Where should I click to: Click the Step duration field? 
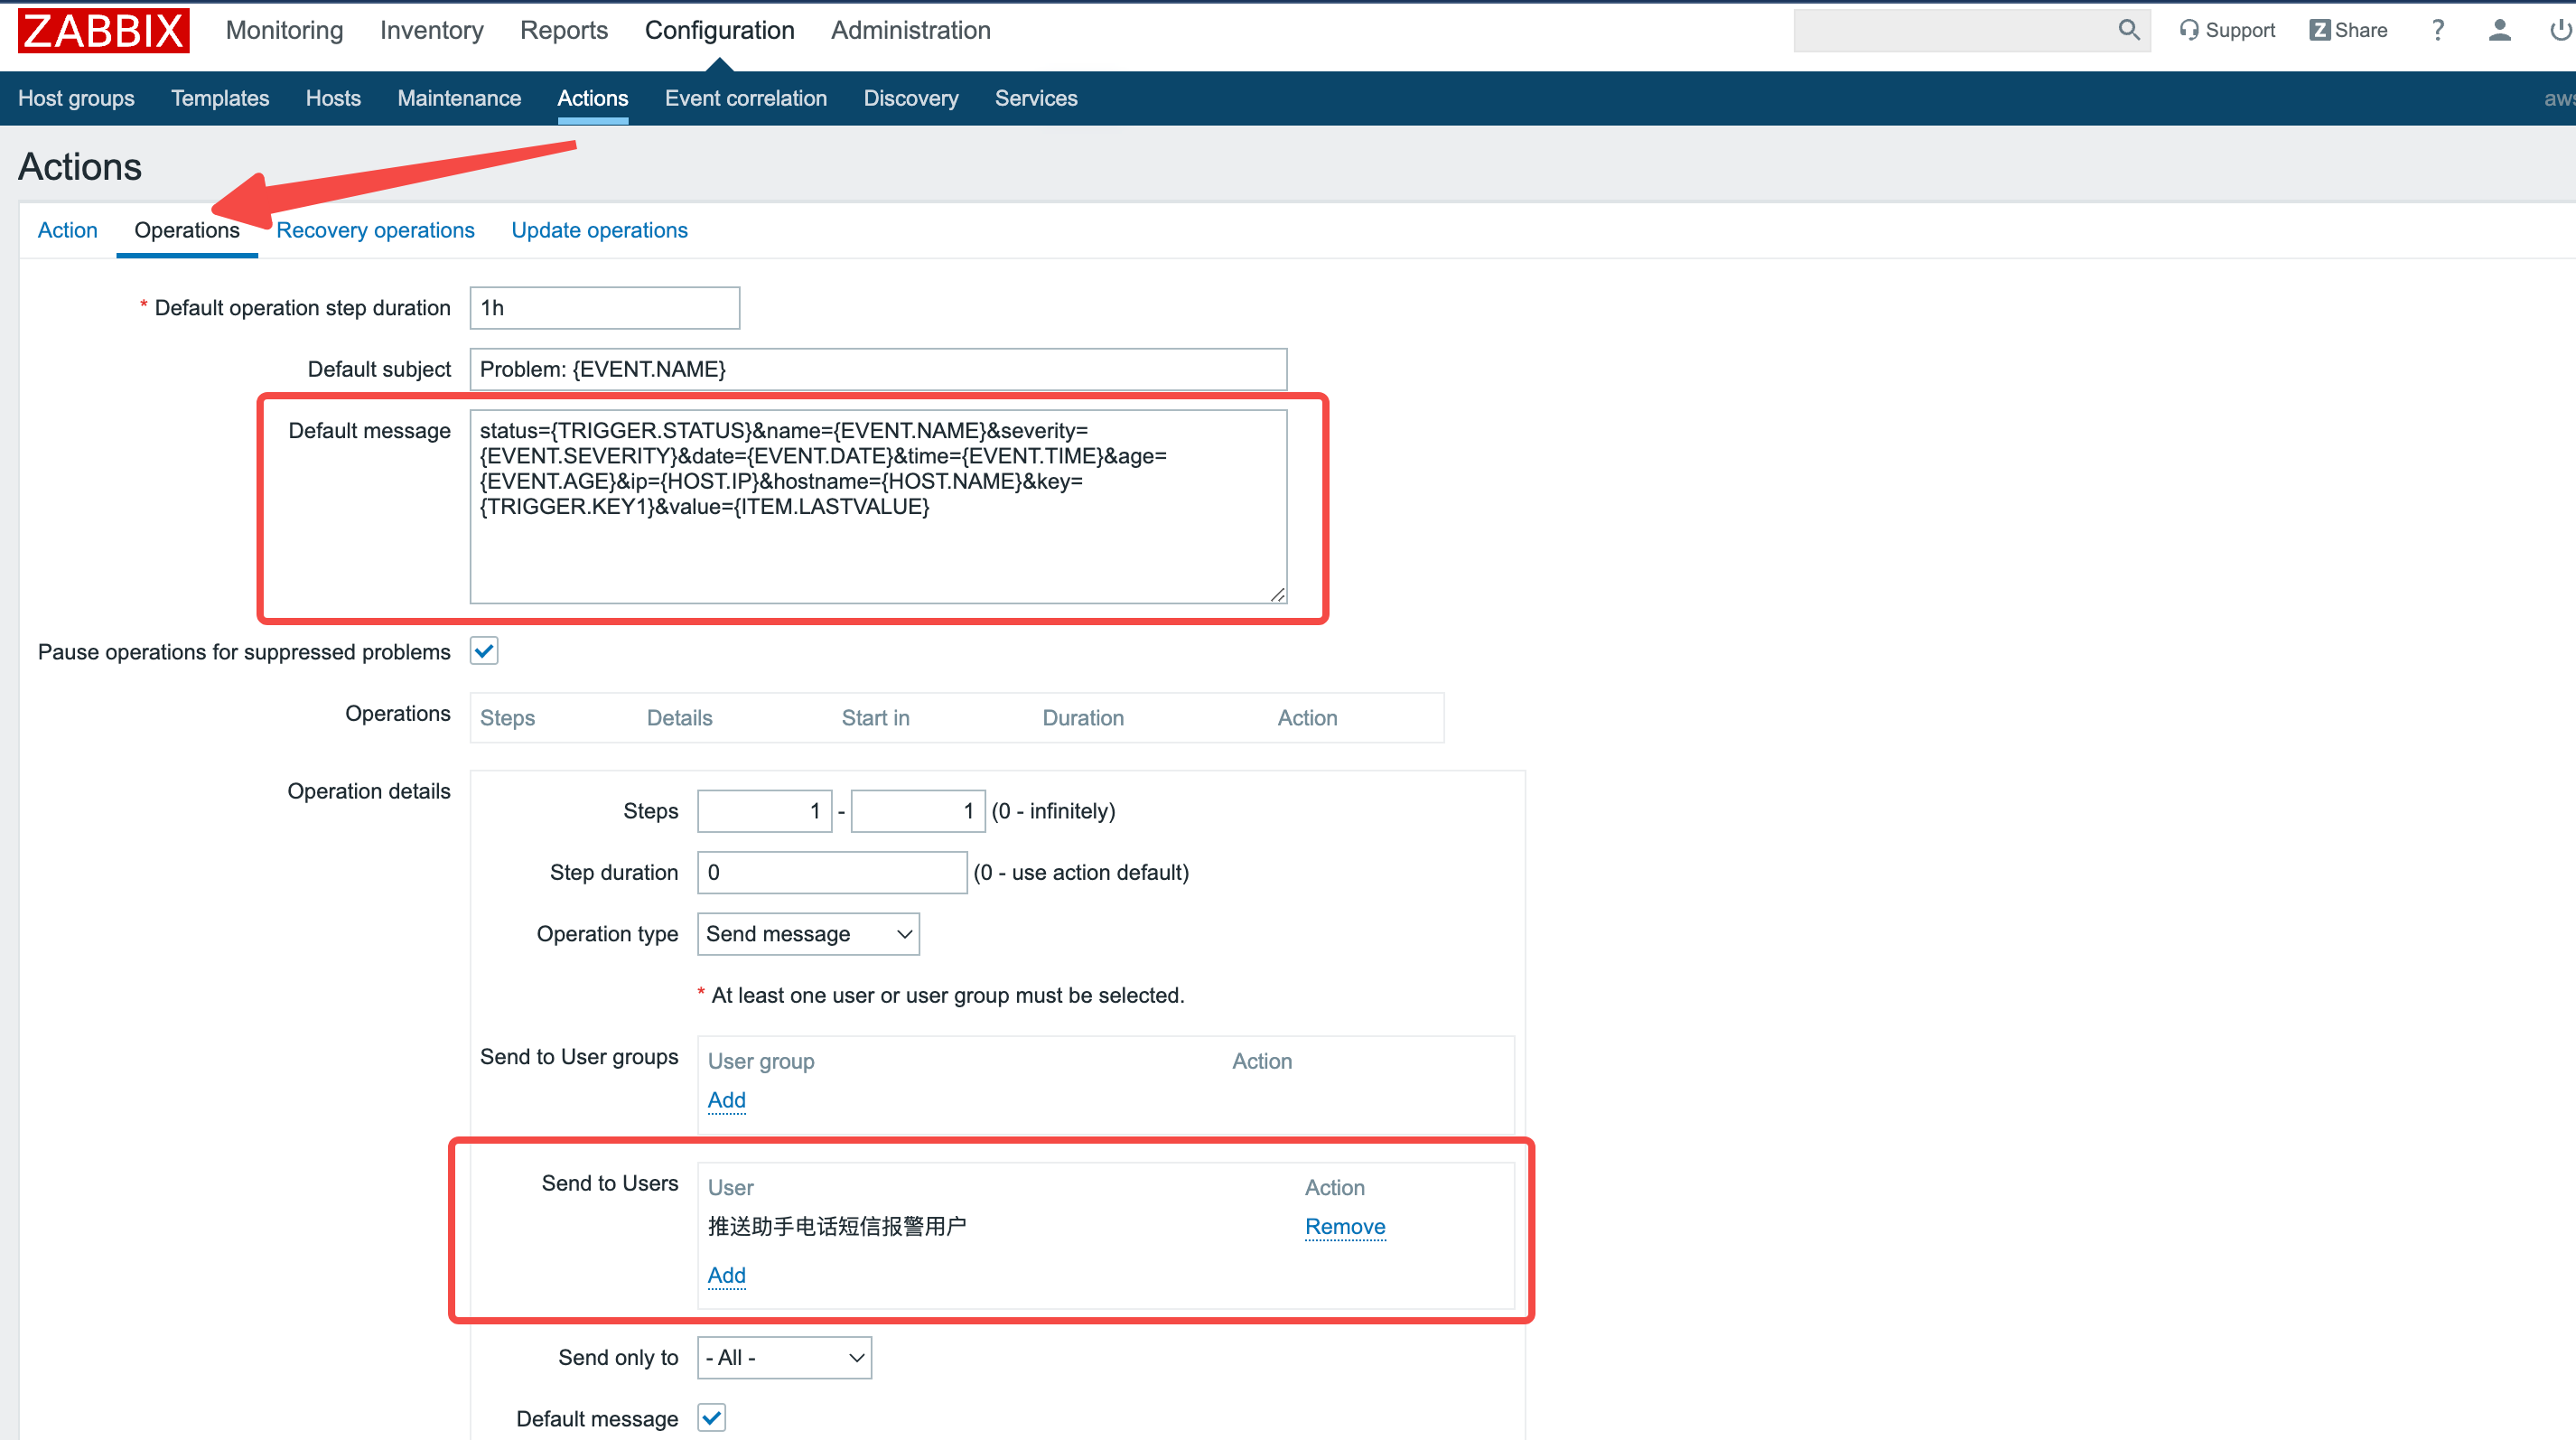click(832, 872)
